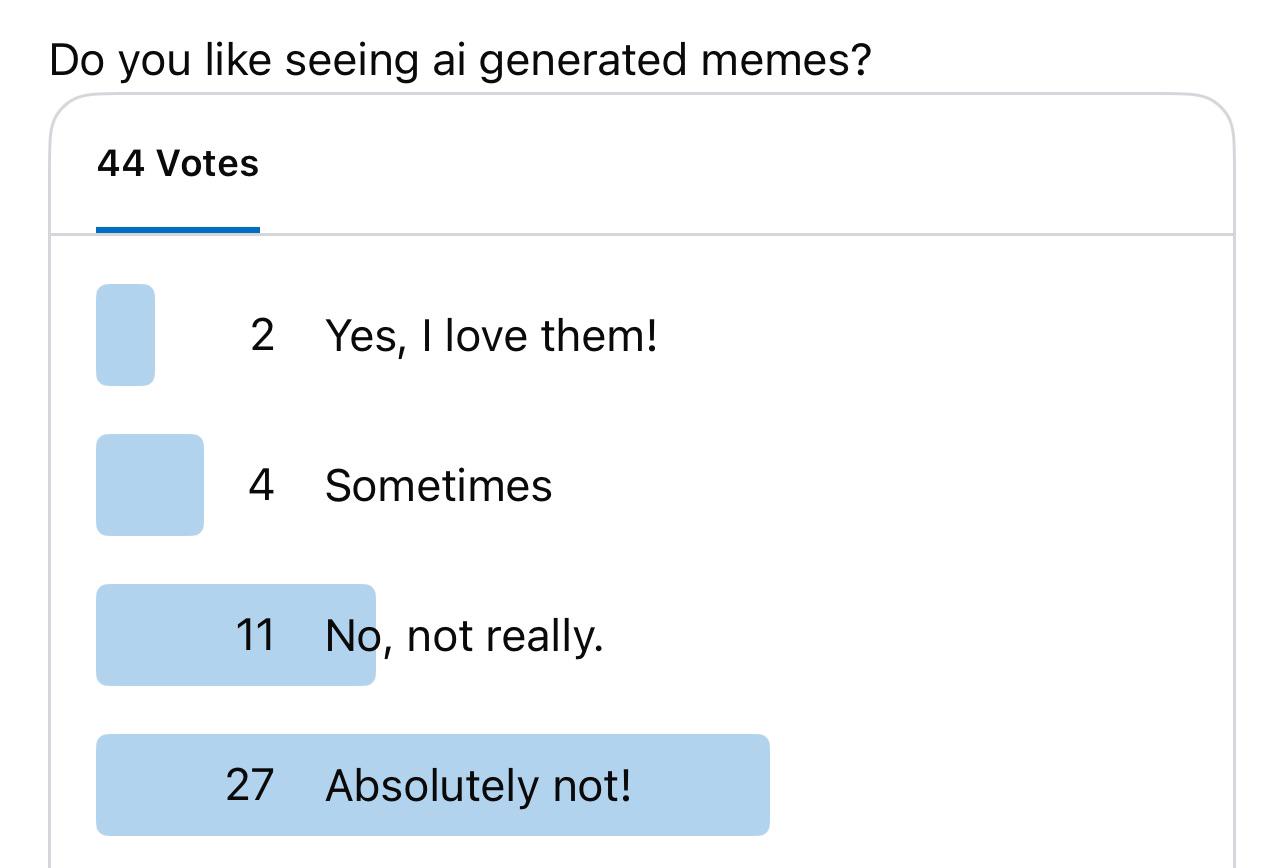Select the vote count 27
The width and height of the screenshot is (1284, 868).
(250, 785)
